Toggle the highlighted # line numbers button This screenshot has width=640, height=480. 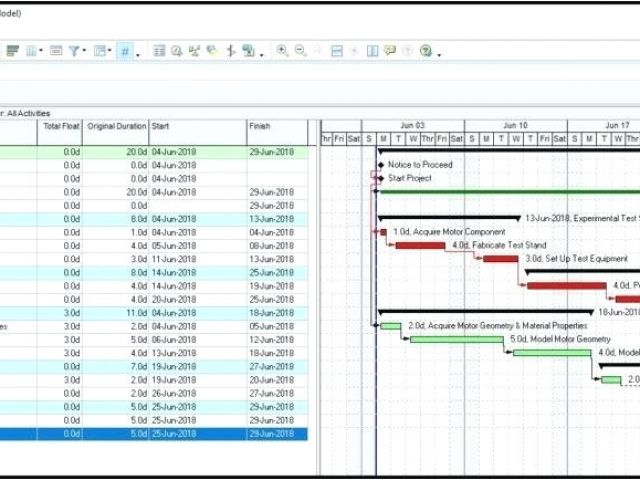click(125, 51)
